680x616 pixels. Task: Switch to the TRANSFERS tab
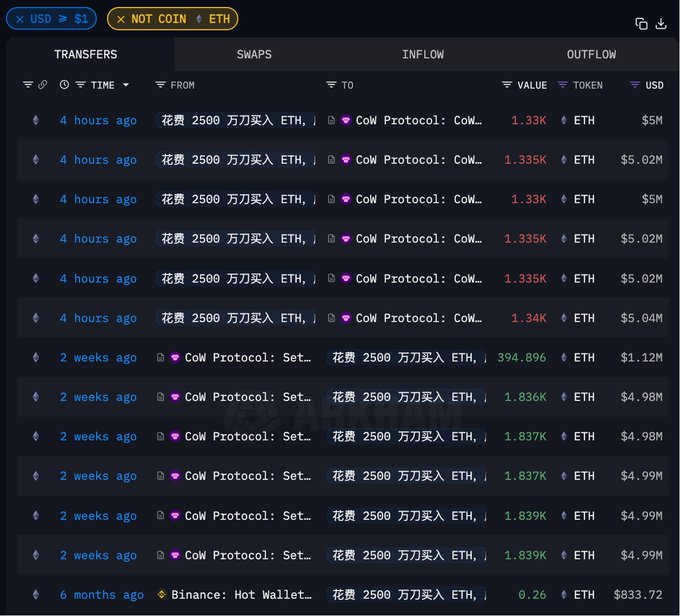coord(85,54)
